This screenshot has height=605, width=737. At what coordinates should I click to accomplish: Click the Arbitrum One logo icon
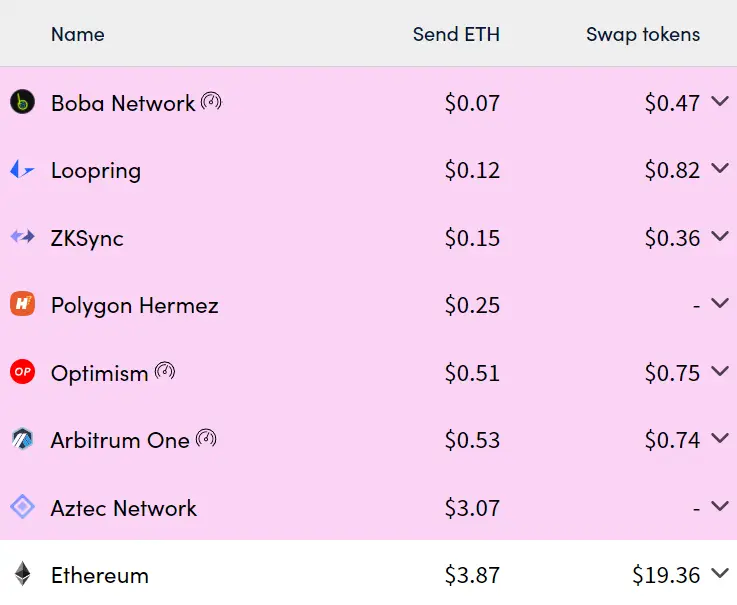(x=22, y=439)
